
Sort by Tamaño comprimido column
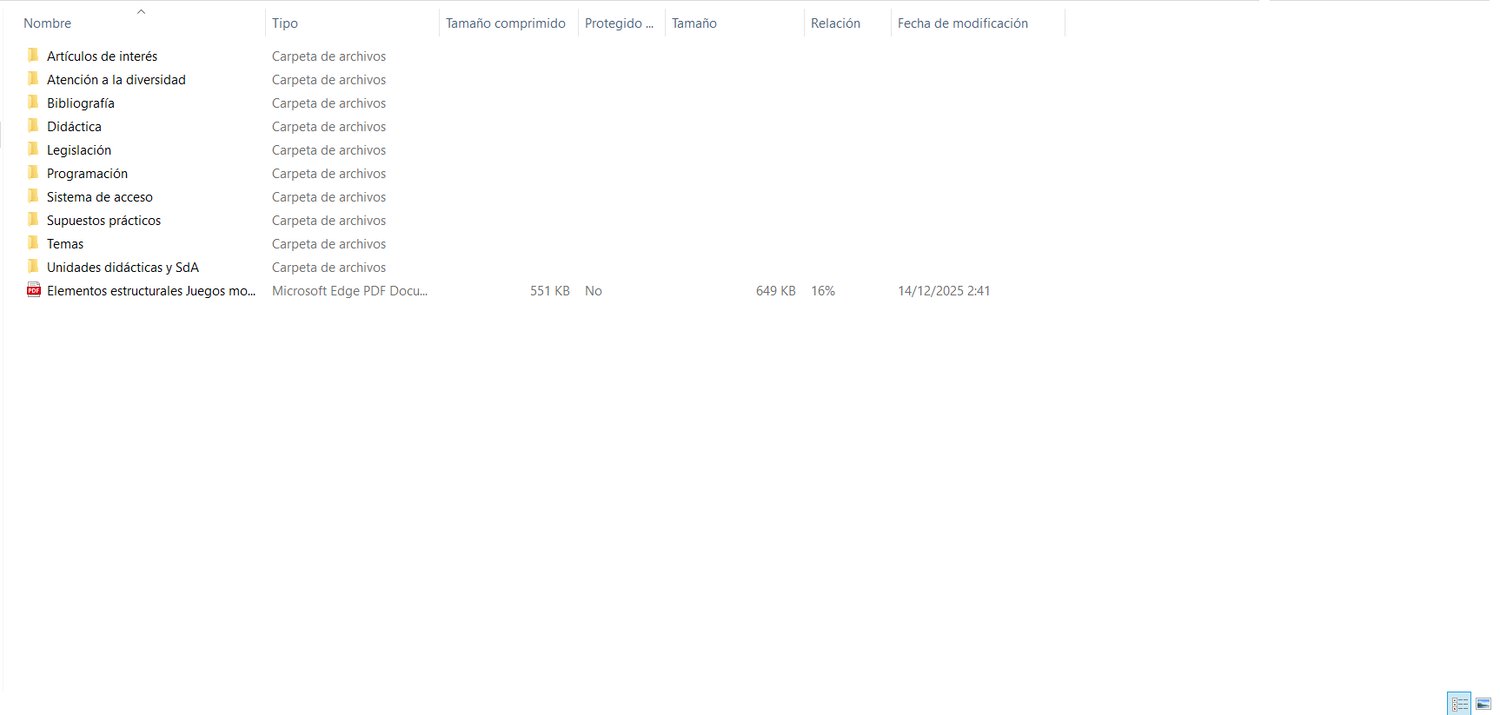(508, 23)
